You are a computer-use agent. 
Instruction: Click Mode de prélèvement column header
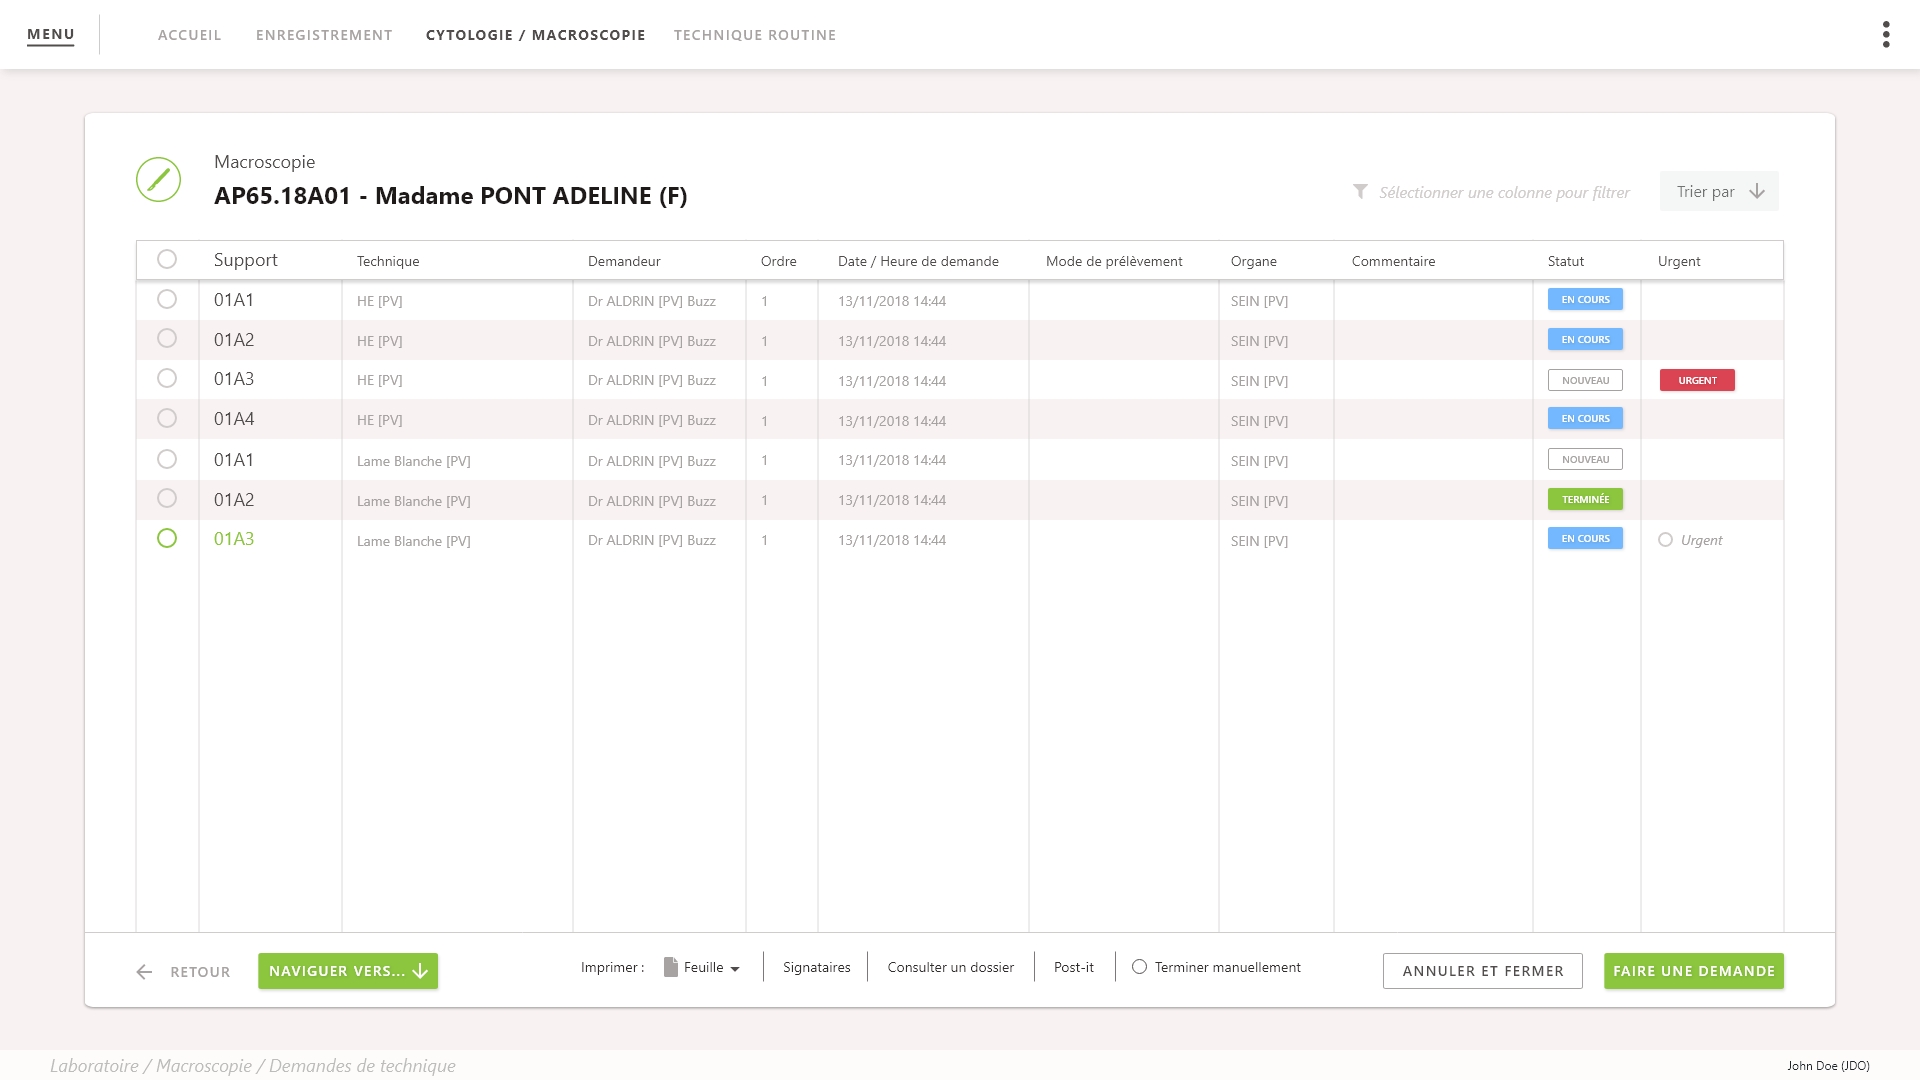pyautogui.click(x=1114, y=261)
